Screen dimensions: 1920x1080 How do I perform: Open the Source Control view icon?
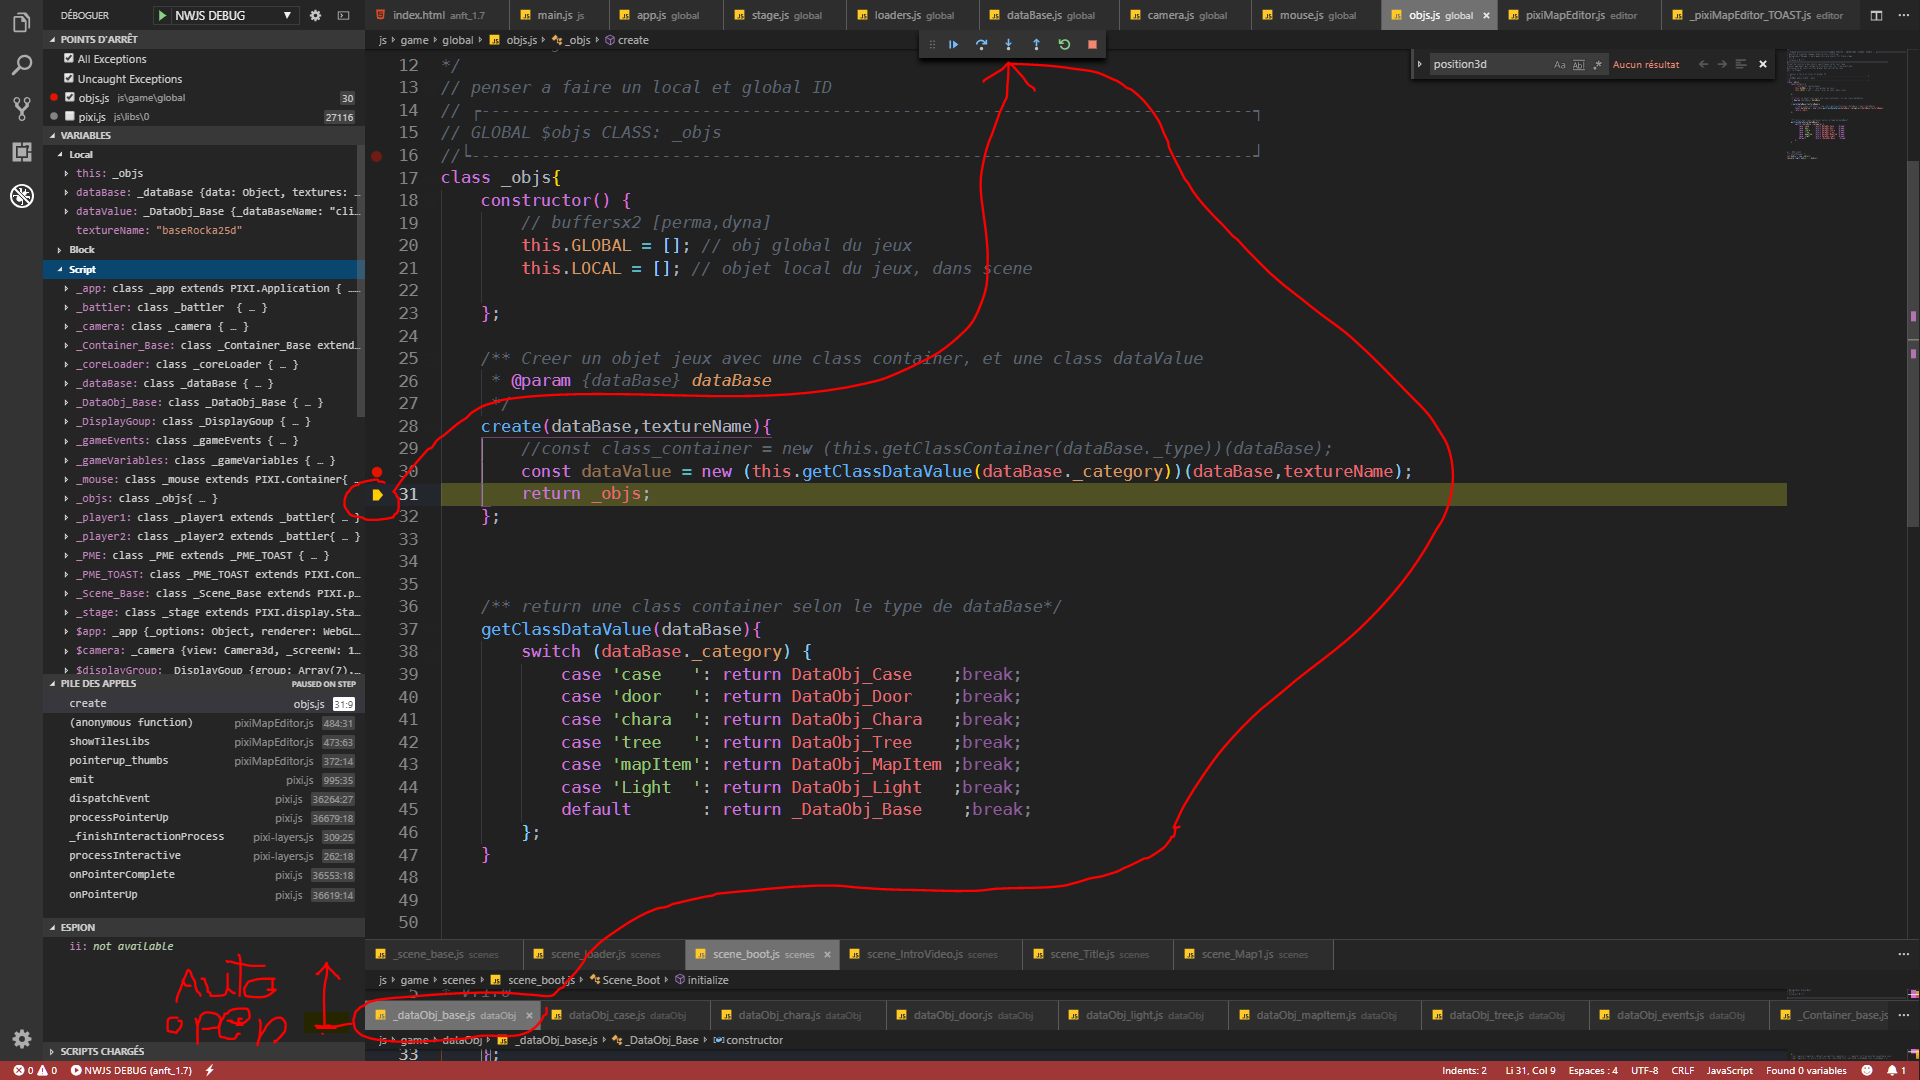point(21,109)
